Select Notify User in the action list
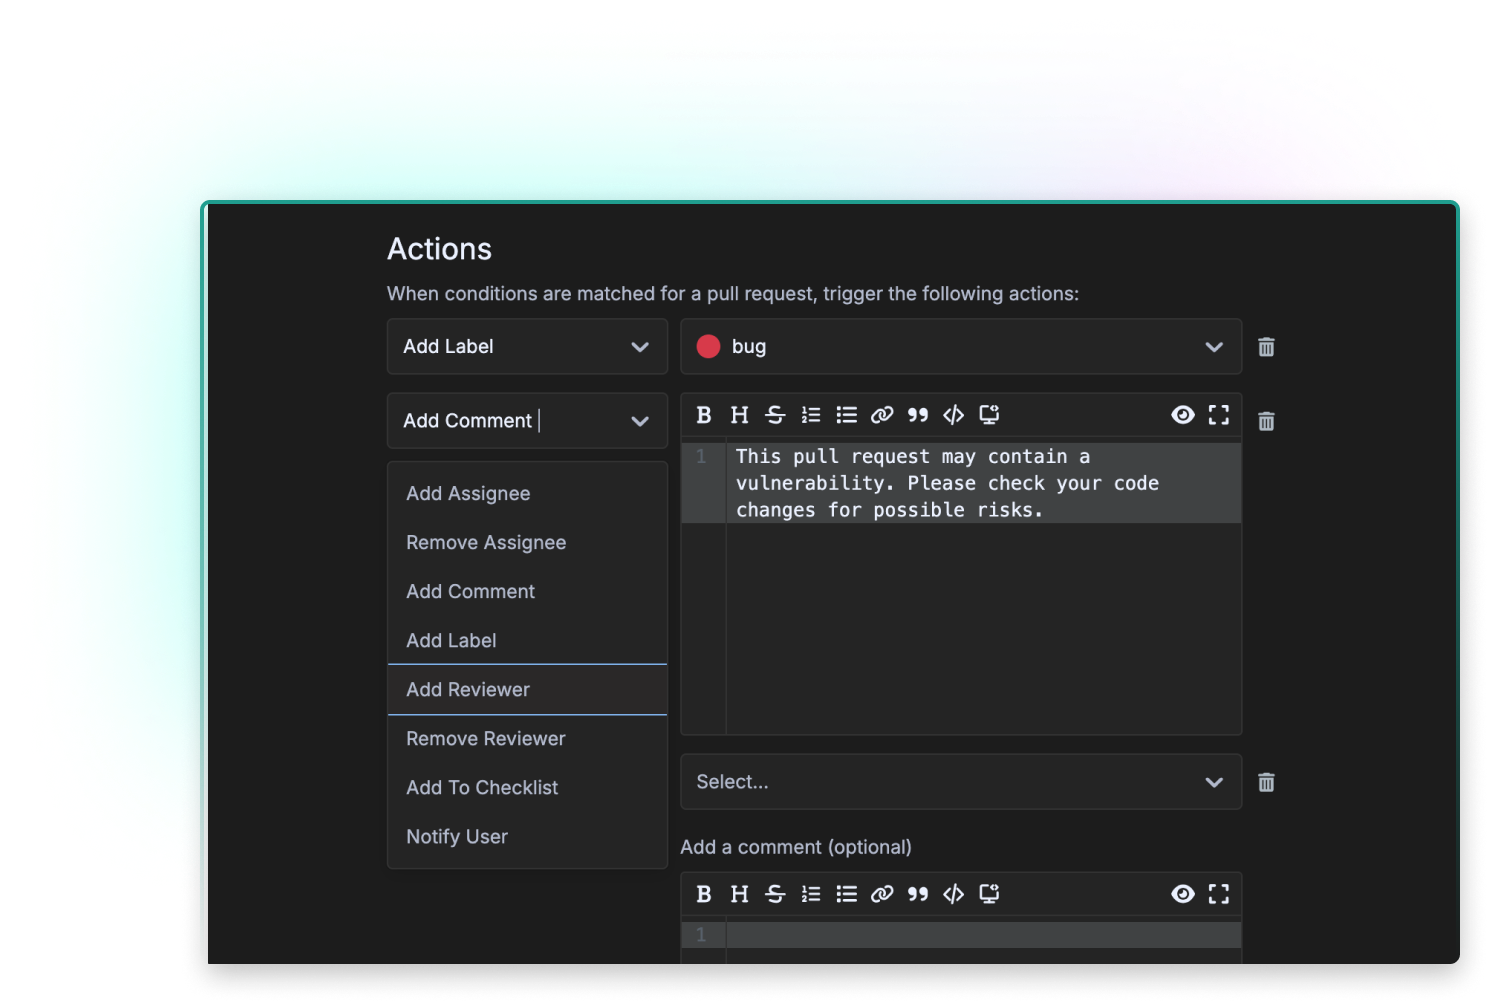 click(457, 837)
